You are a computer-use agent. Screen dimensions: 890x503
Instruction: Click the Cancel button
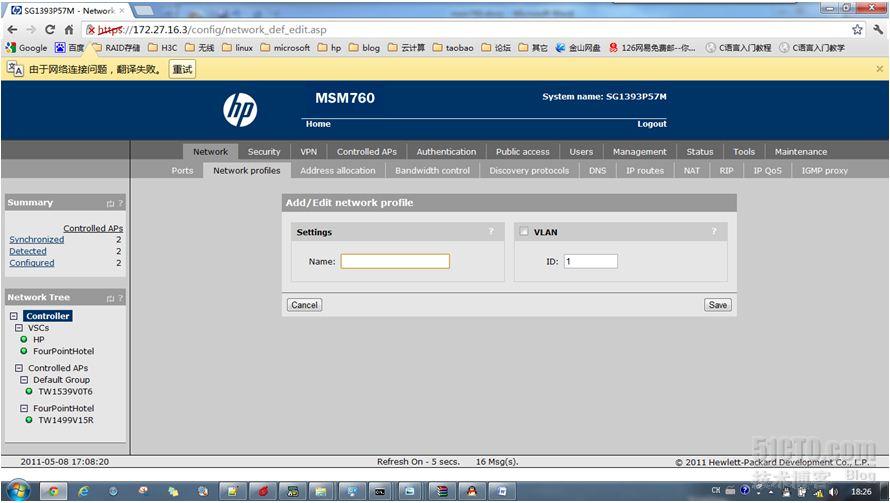point(304,305)
